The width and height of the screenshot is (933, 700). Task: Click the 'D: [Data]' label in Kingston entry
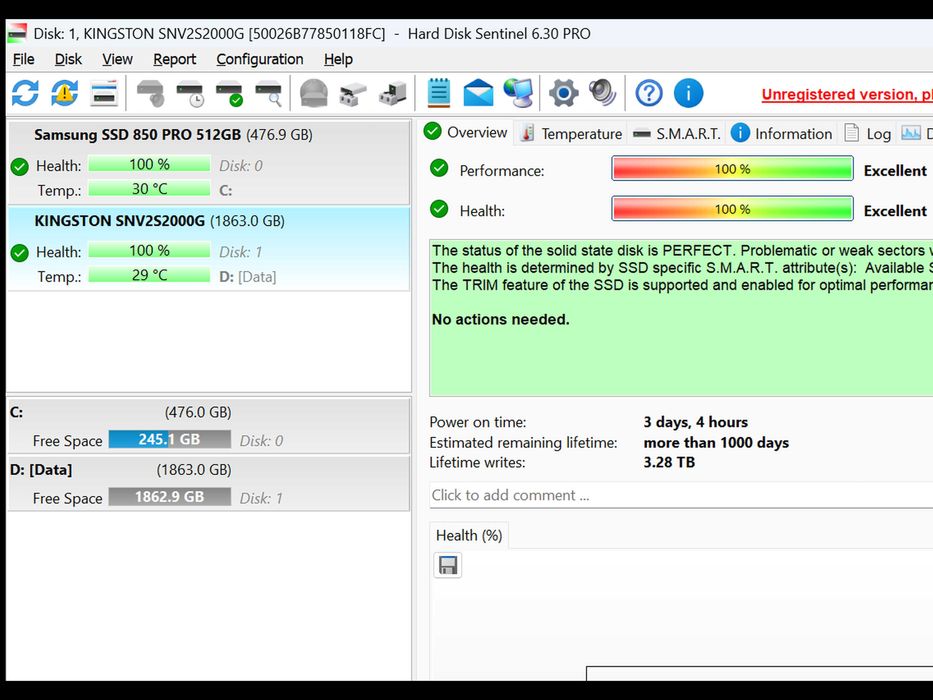tap(248, 277)
